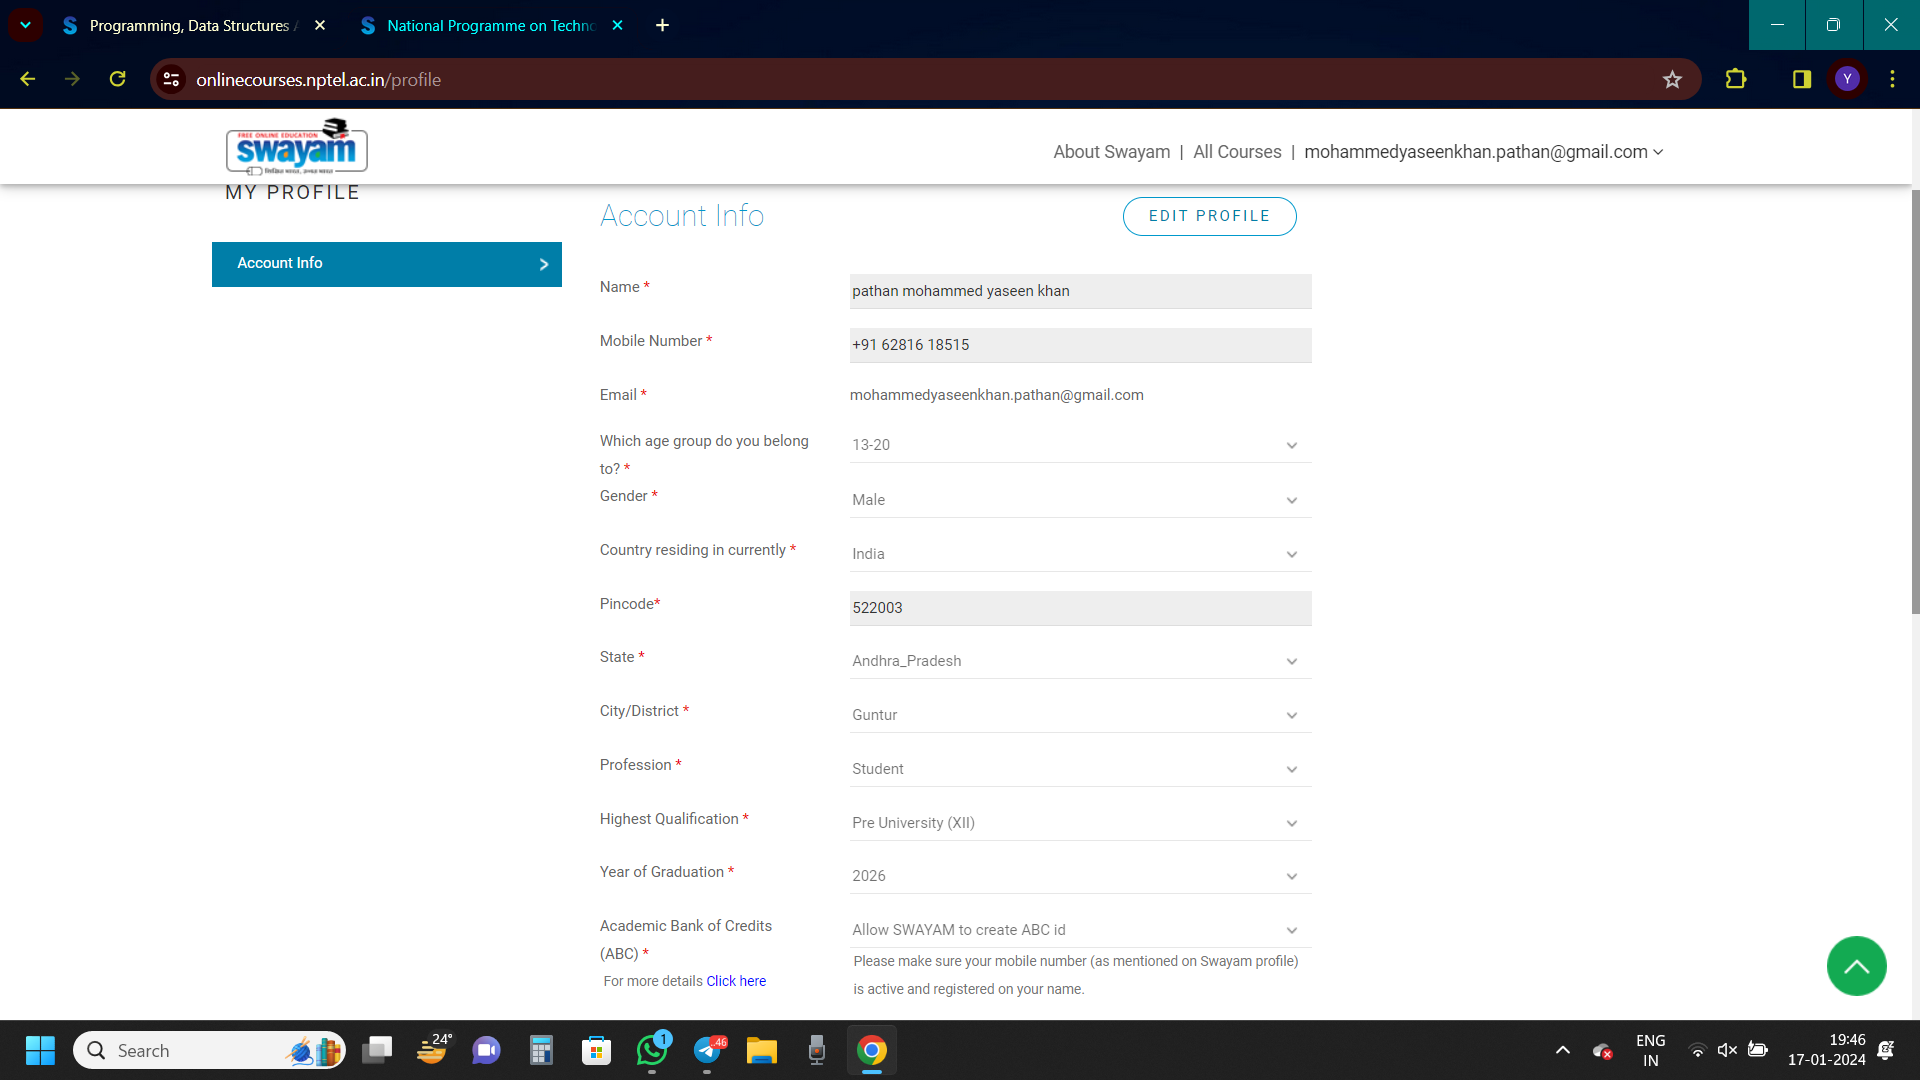Open WhatsApp from the taskbar
This screenshot has width=1920, height=1080.
point(652,1050)
